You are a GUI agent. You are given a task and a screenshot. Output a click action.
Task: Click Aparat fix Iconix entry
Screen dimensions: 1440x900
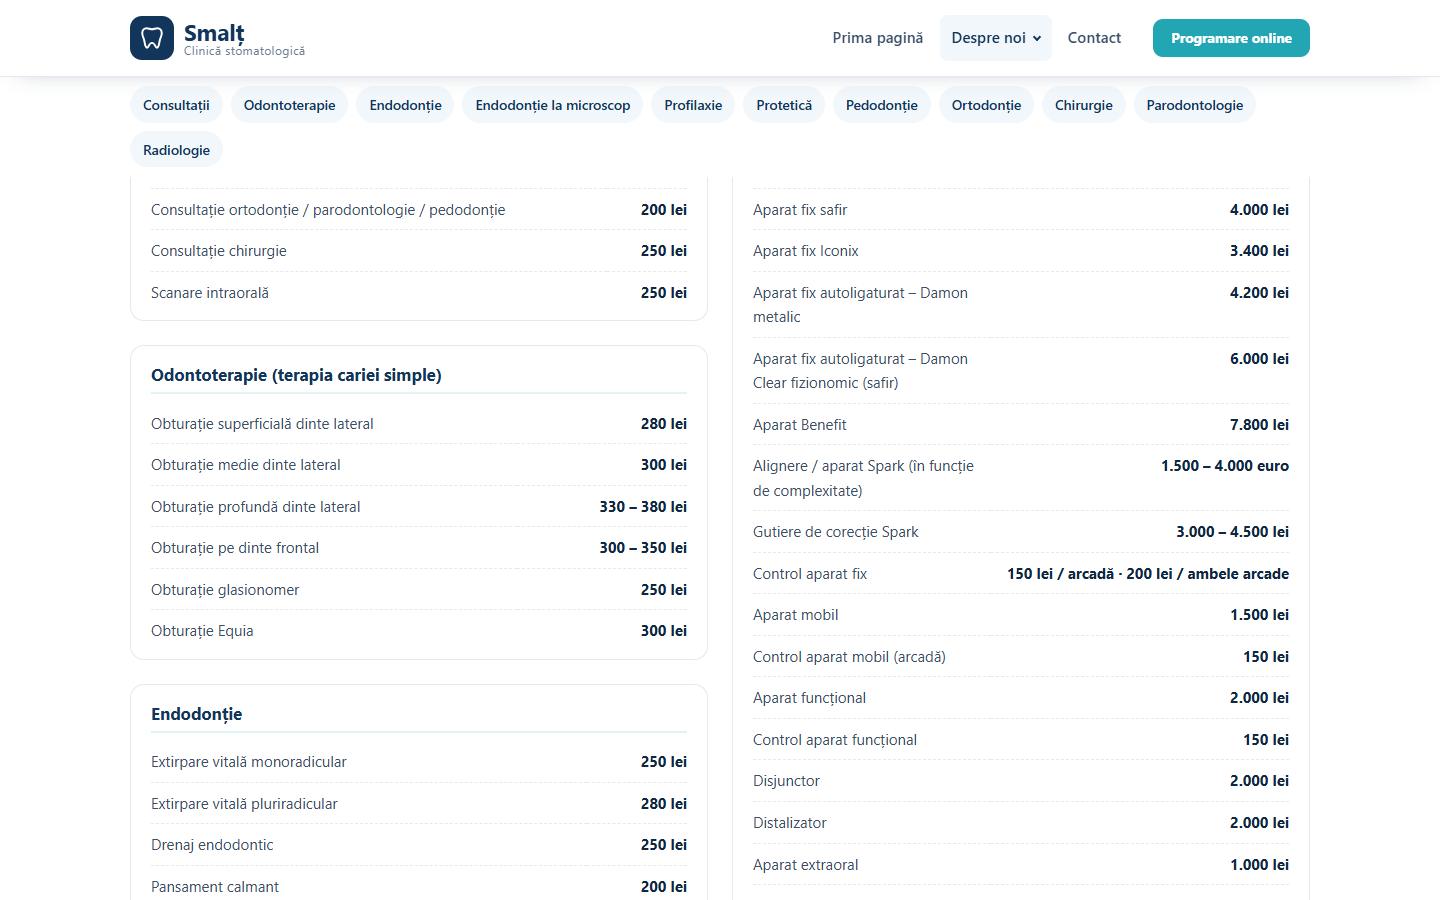coord(1021,251)
